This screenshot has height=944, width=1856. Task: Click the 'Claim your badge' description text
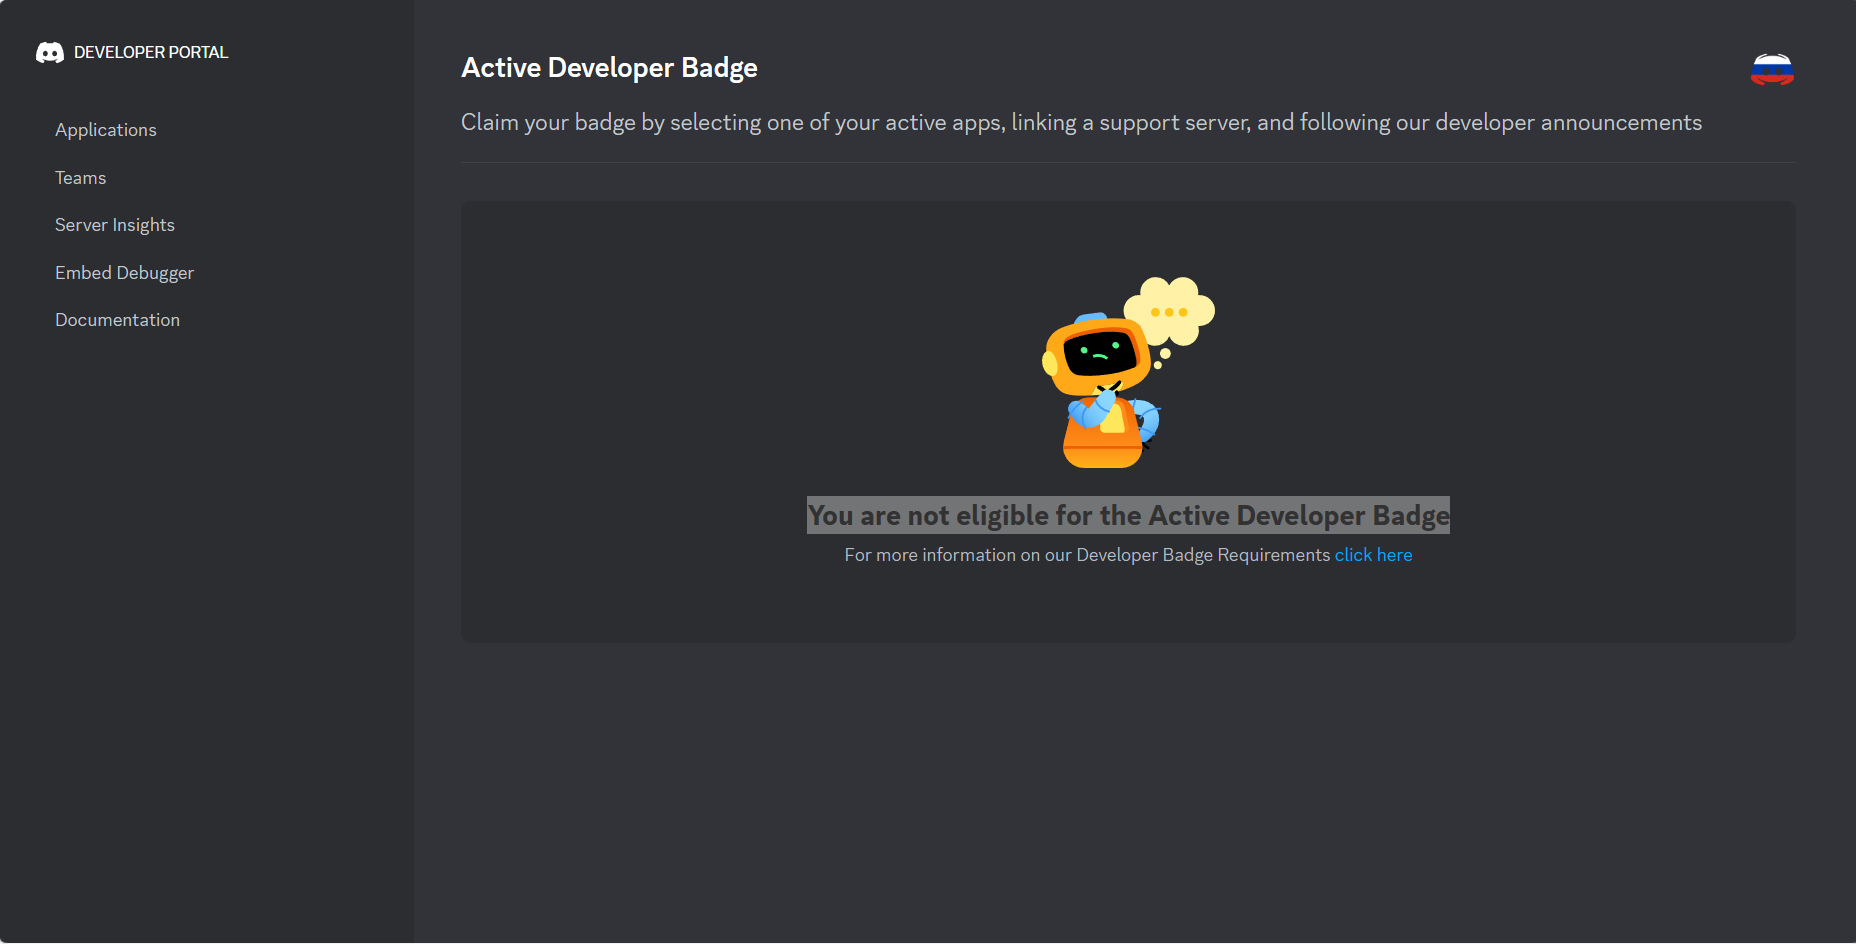[x=1081, y=123]
